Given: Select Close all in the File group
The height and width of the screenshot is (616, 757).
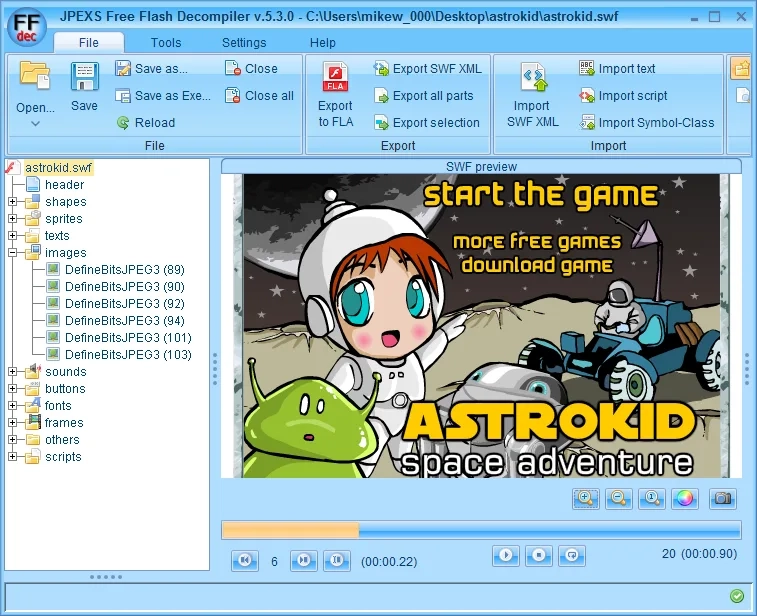Looking at the screenshot, I should 260,96.
